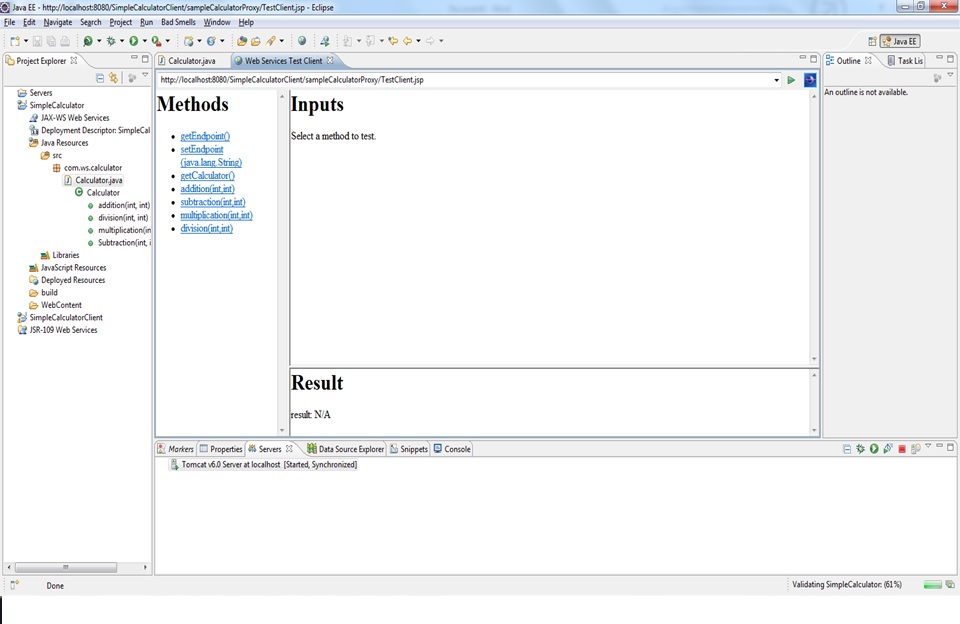The height and width of the screenshot is (624, 960).
Task: Open the Navigate menu
Action: tap(58, 22)
